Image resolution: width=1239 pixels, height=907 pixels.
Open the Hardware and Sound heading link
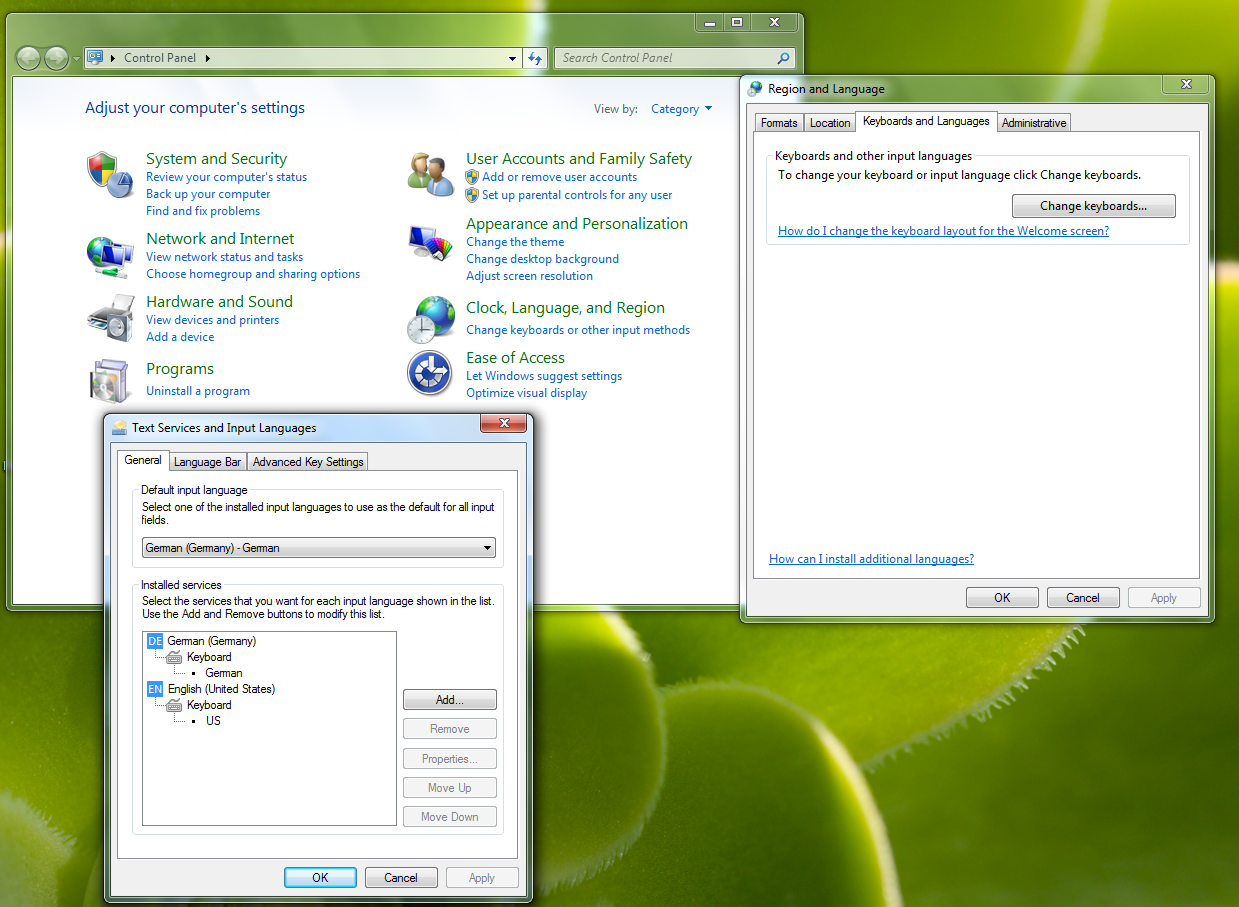(x=219, y=302)
